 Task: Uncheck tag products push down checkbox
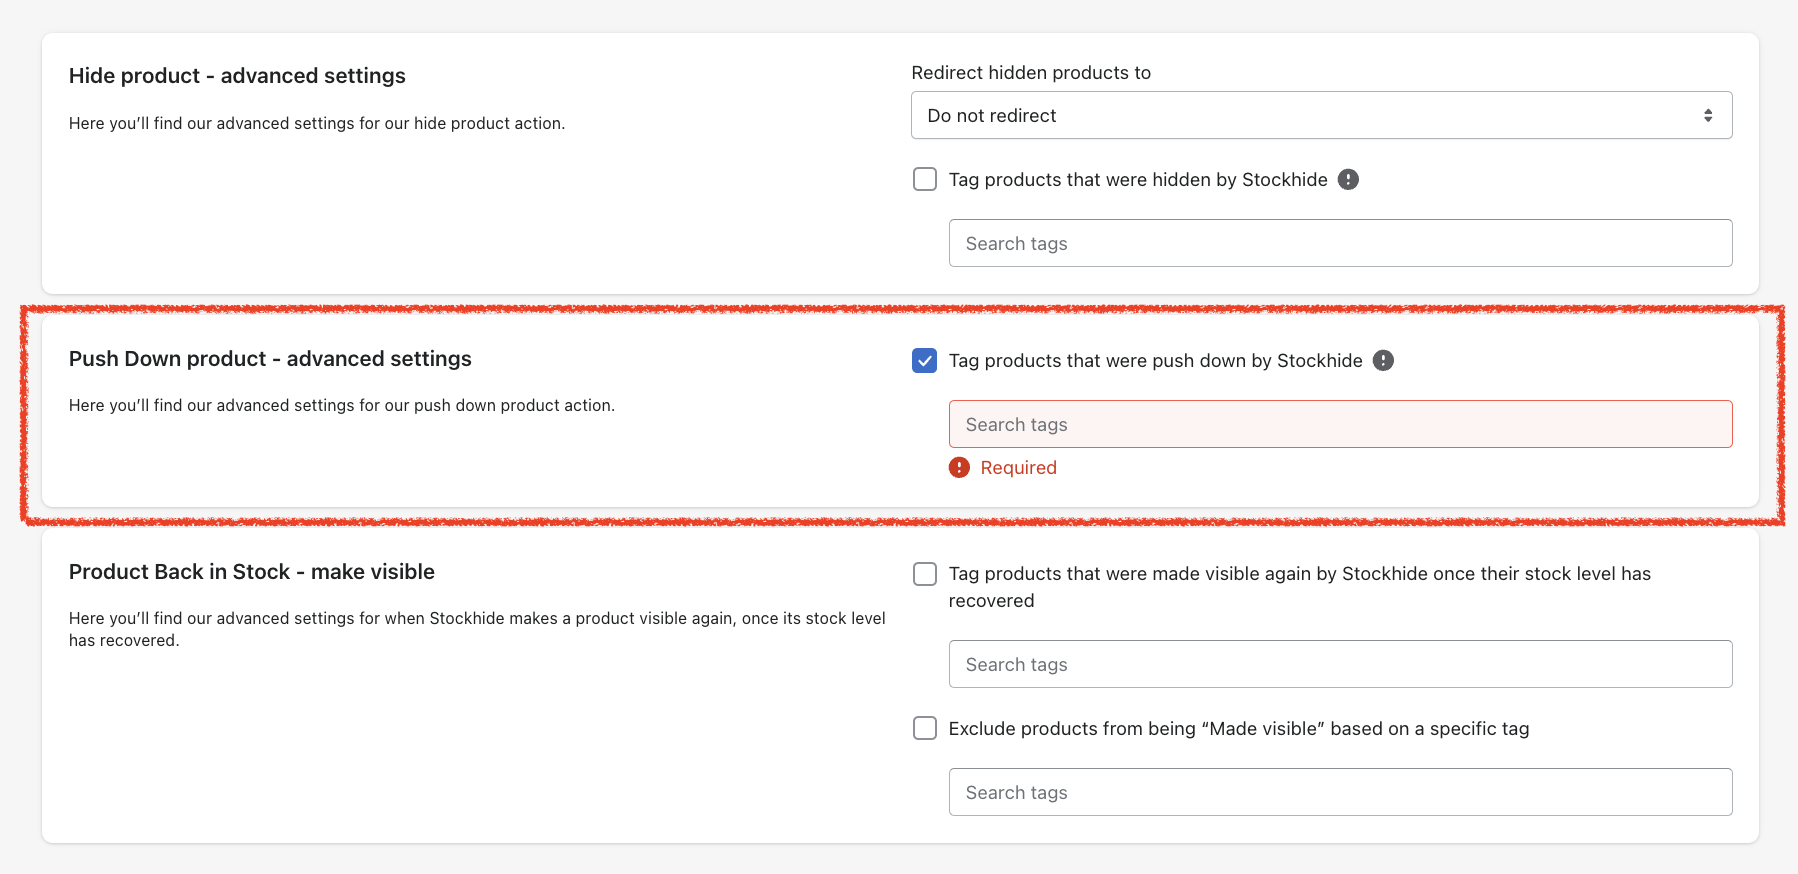925,360
